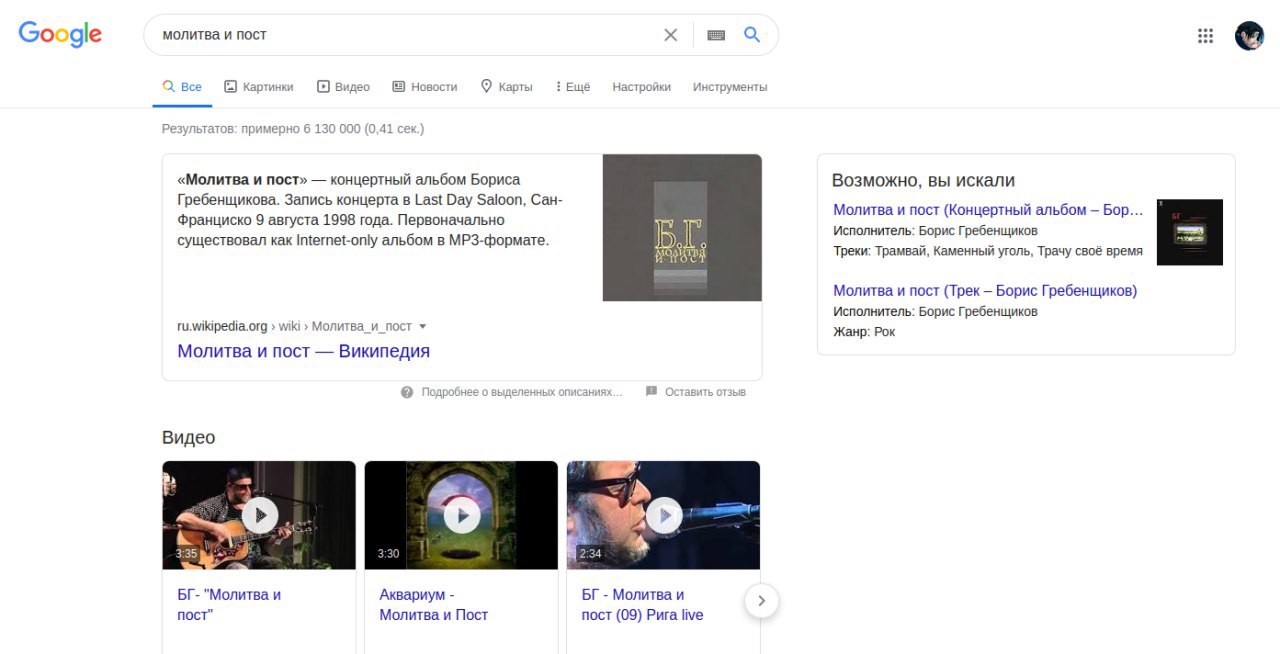
Task: Click the Видео section heading
Action: pos(188,437)
